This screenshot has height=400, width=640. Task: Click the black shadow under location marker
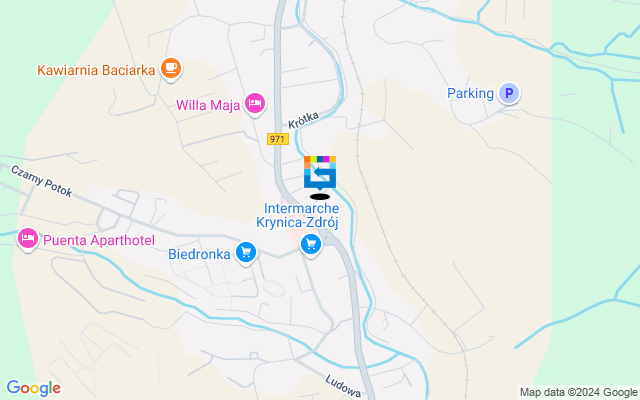pos(320,197)
